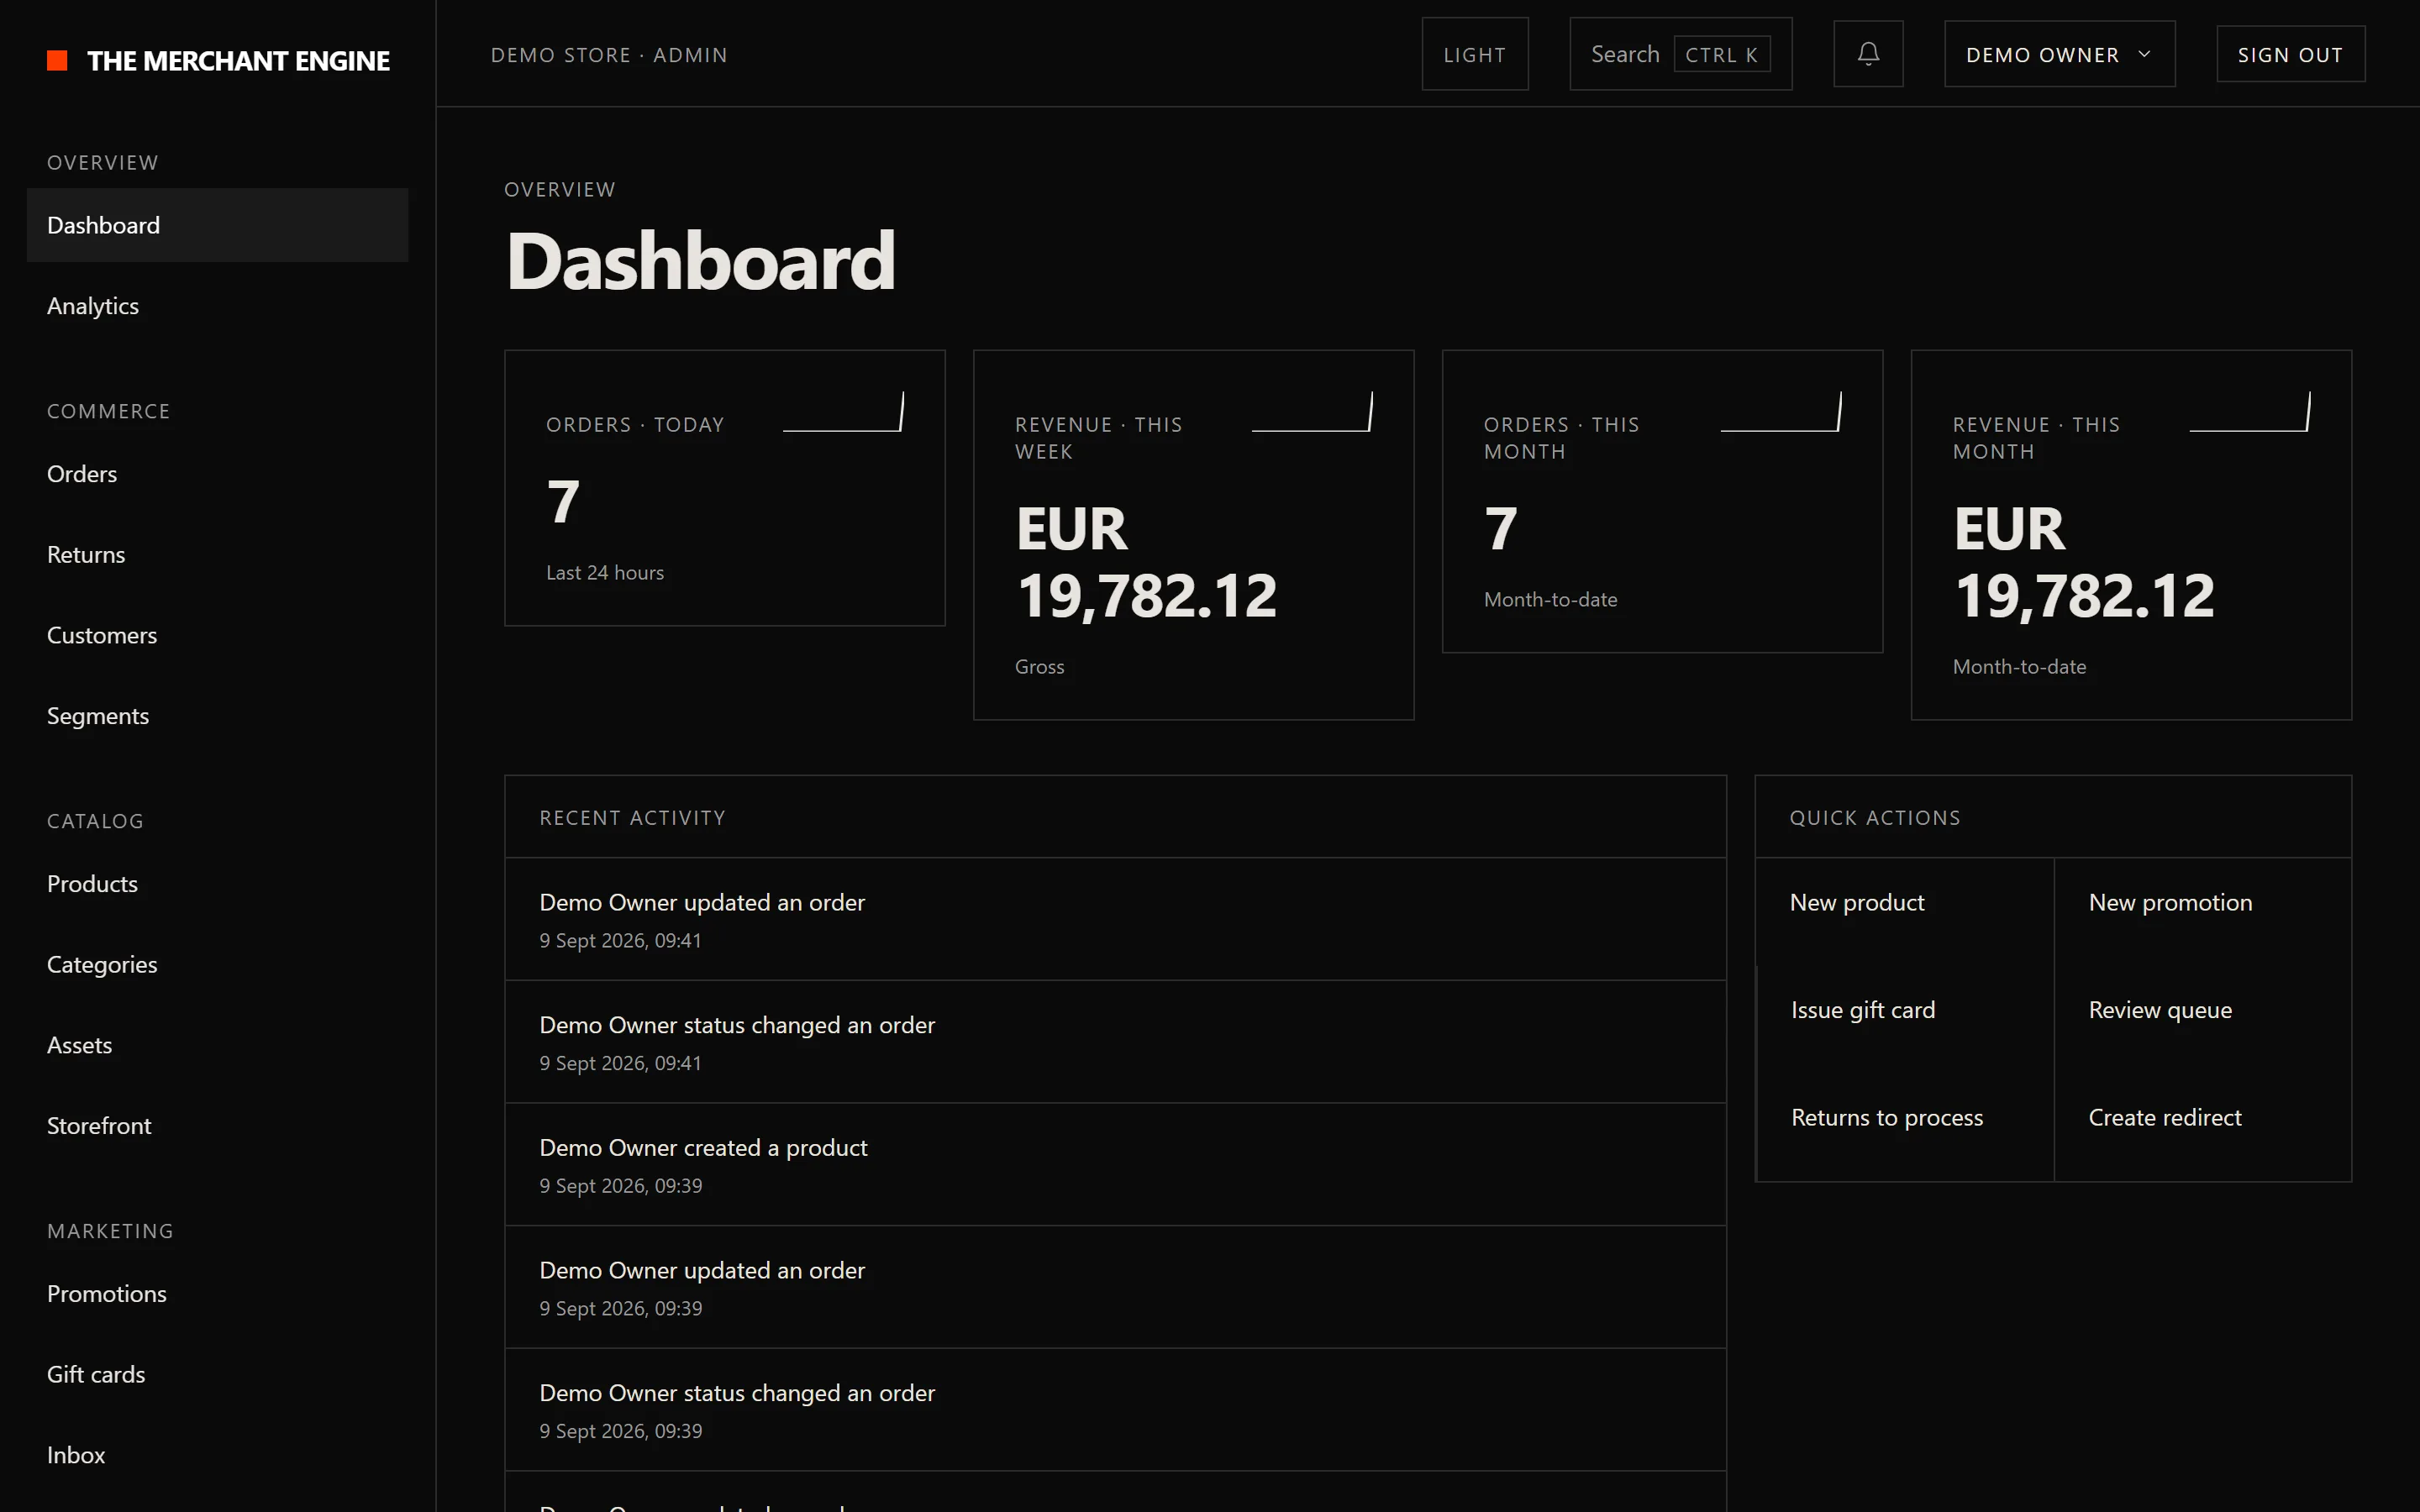Open the Search field with the Ctrl K shortcut

1680,54
